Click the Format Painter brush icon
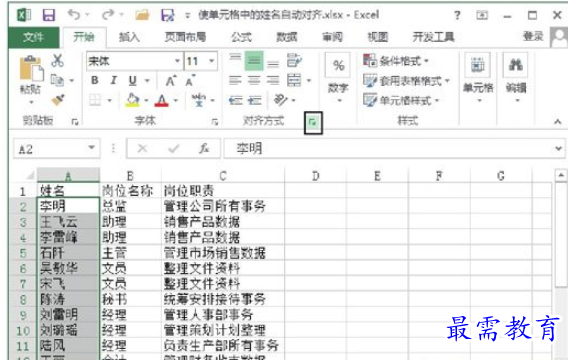Image resolution: width=568 pixels, height=360 pixels. coord(58,100)
